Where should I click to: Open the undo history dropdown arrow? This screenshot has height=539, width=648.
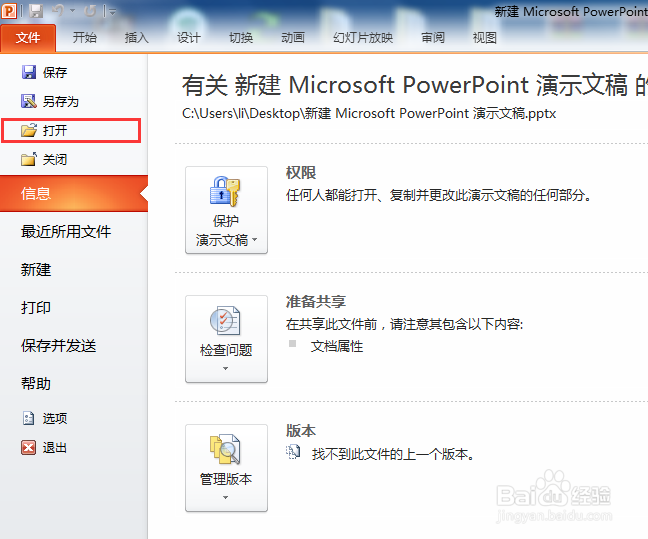(72, 11)
